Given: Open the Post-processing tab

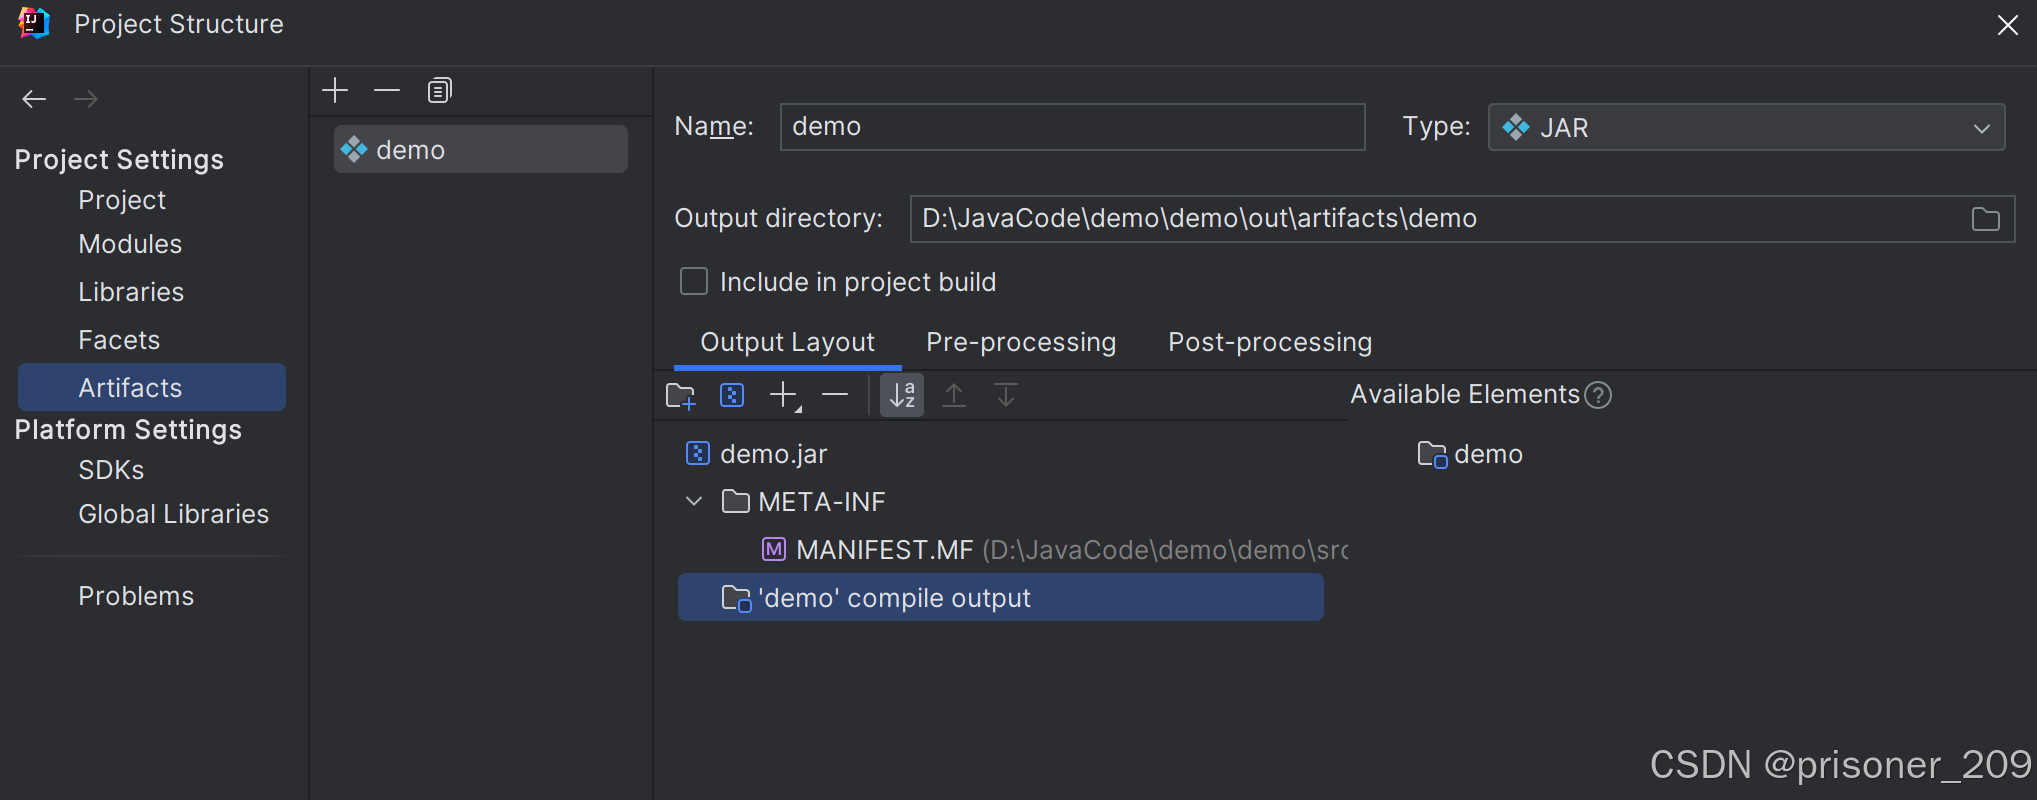Looking at the screenshot, I should pos(1270,342).
